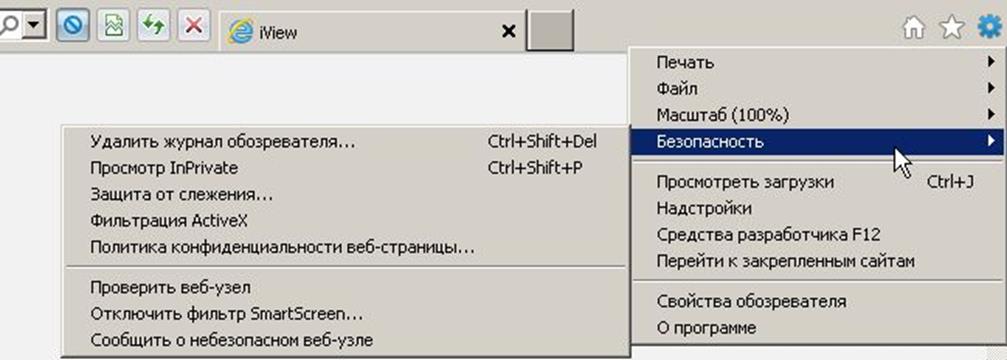This screenshot has width=1007, height=360.
Task: Expand the search dropdown arrow
Action: pyautogui.click(x=34, y=26)
